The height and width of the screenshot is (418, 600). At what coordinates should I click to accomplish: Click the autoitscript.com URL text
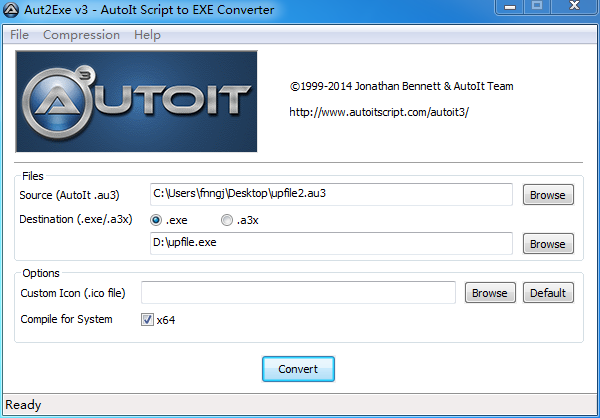coord(378,112)
